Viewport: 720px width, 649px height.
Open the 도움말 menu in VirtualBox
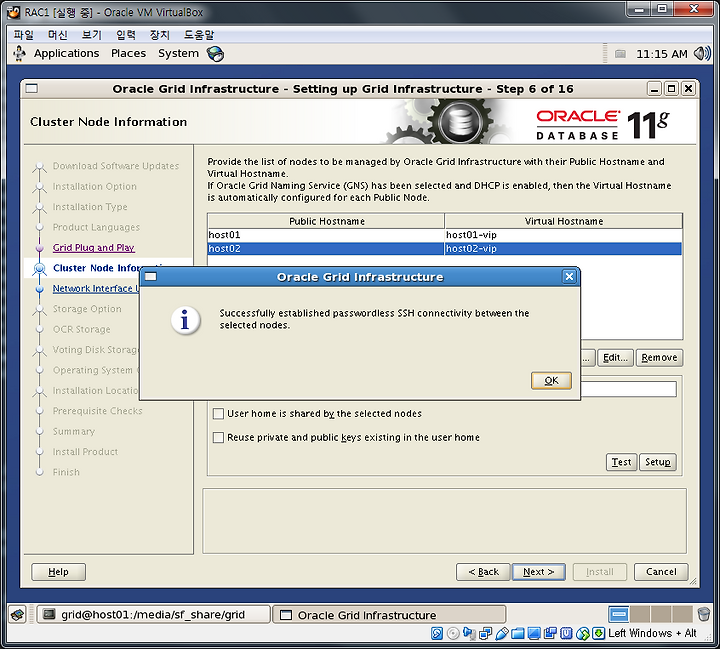[199, 34]
